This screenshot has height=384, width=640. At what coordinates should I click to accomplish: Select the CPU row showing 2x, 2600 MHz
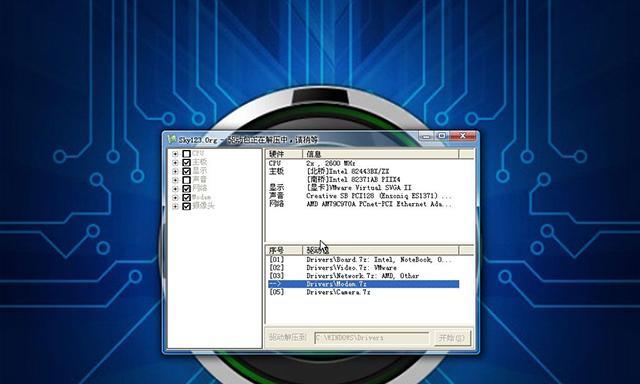click(x=363, y=163)
